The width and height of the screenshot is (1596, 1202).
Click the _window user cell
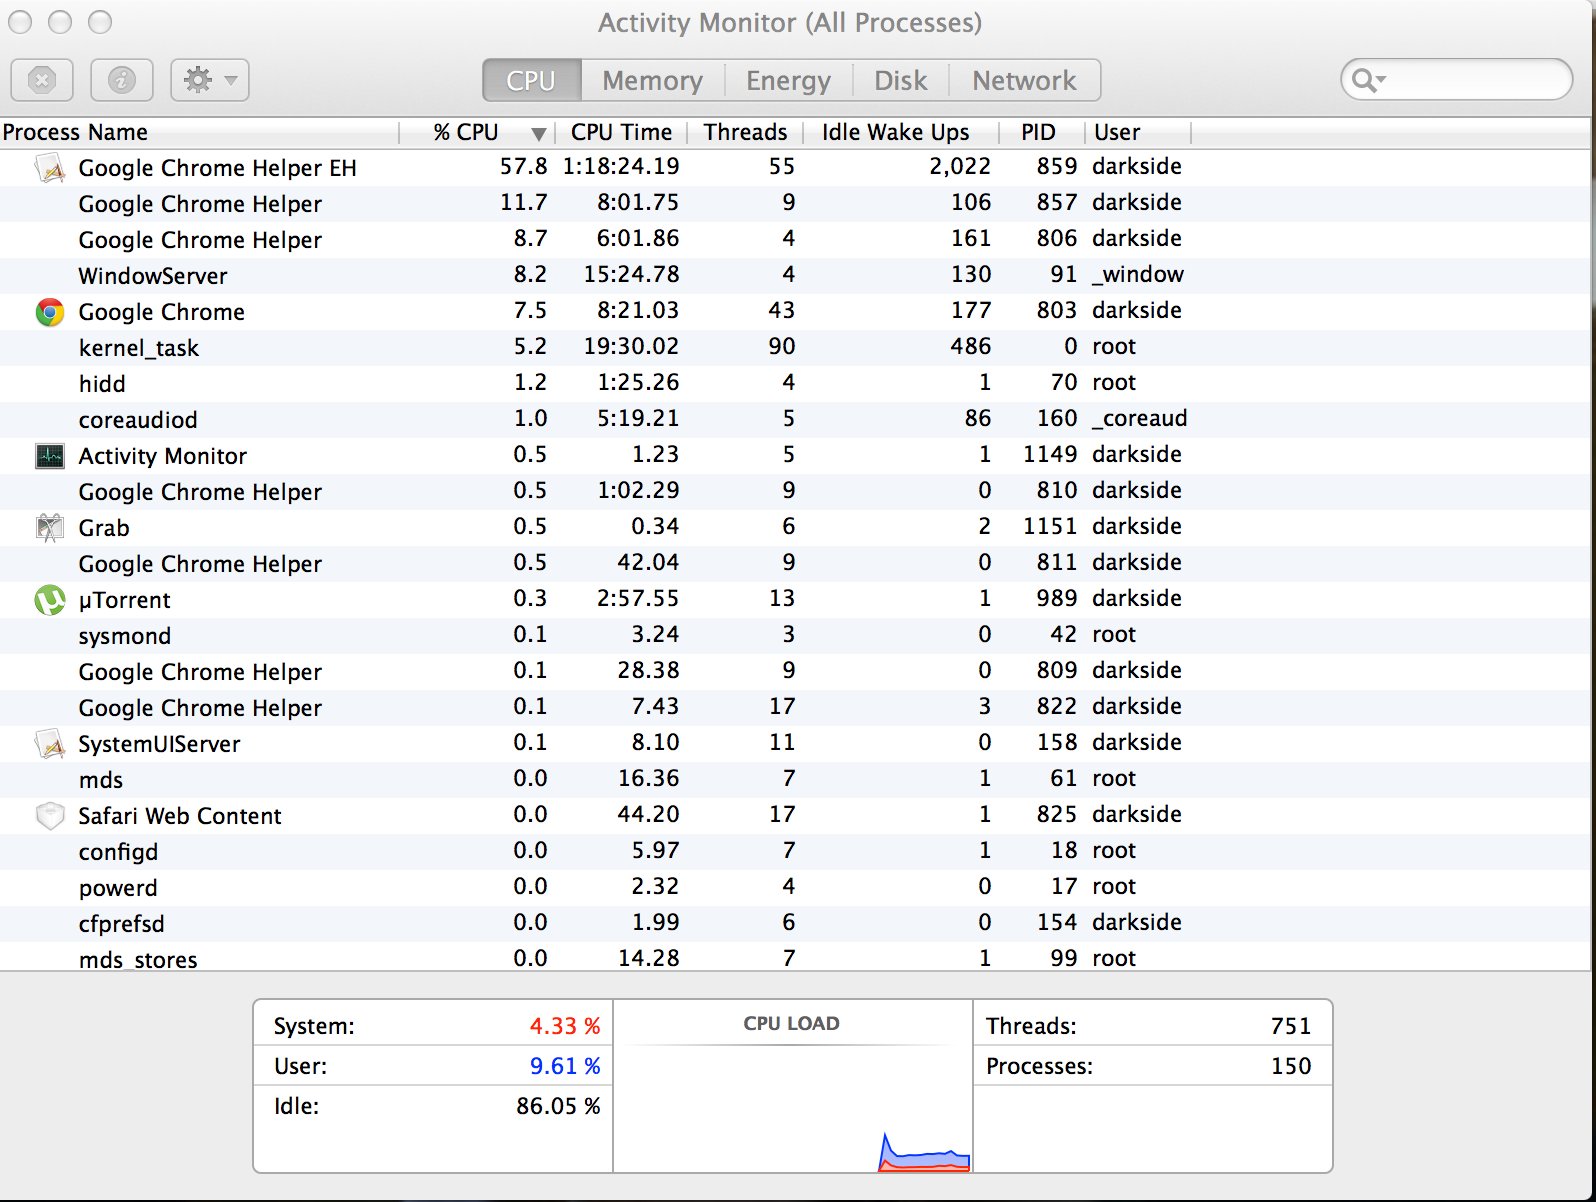(x=1138, y=274)
